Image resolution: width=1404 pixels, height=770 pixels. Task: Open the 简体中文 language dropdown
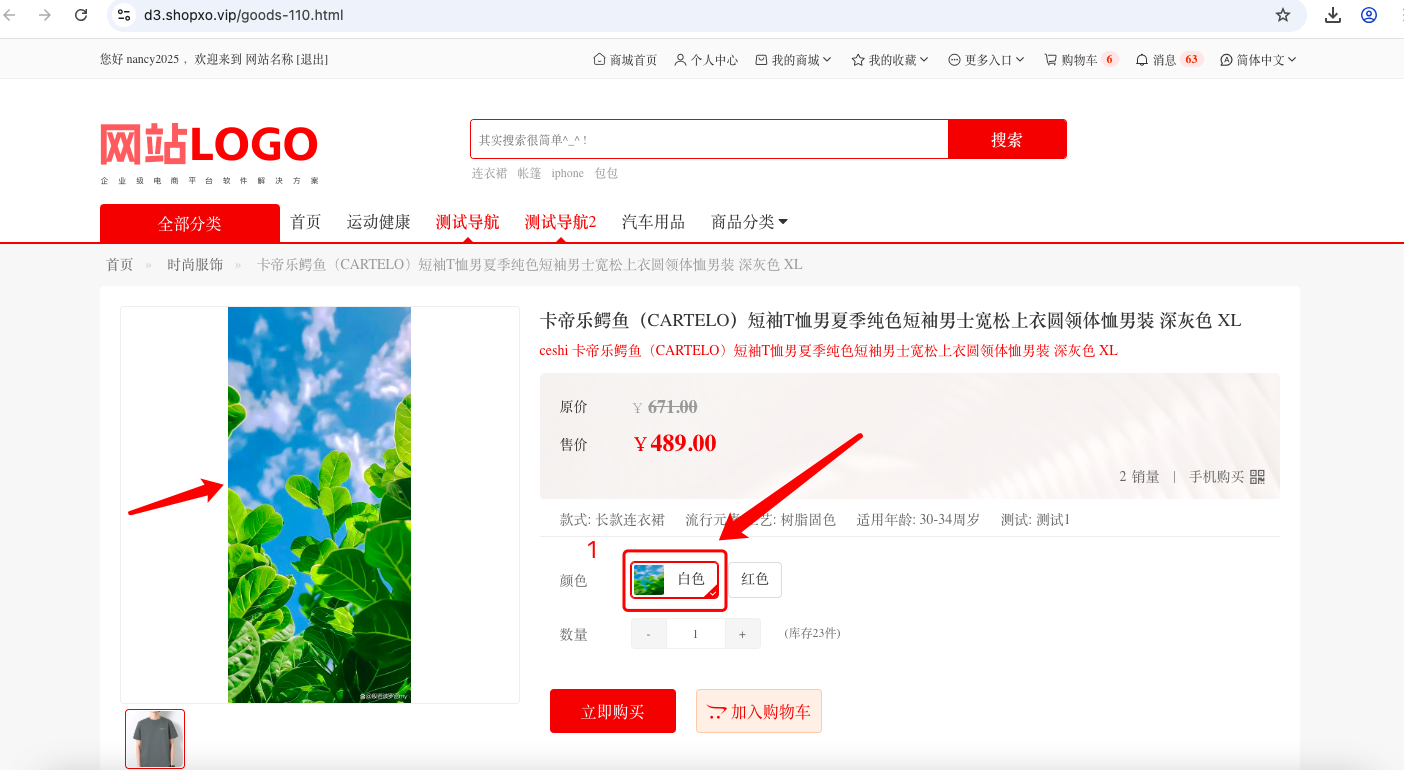pos(1258,60)
